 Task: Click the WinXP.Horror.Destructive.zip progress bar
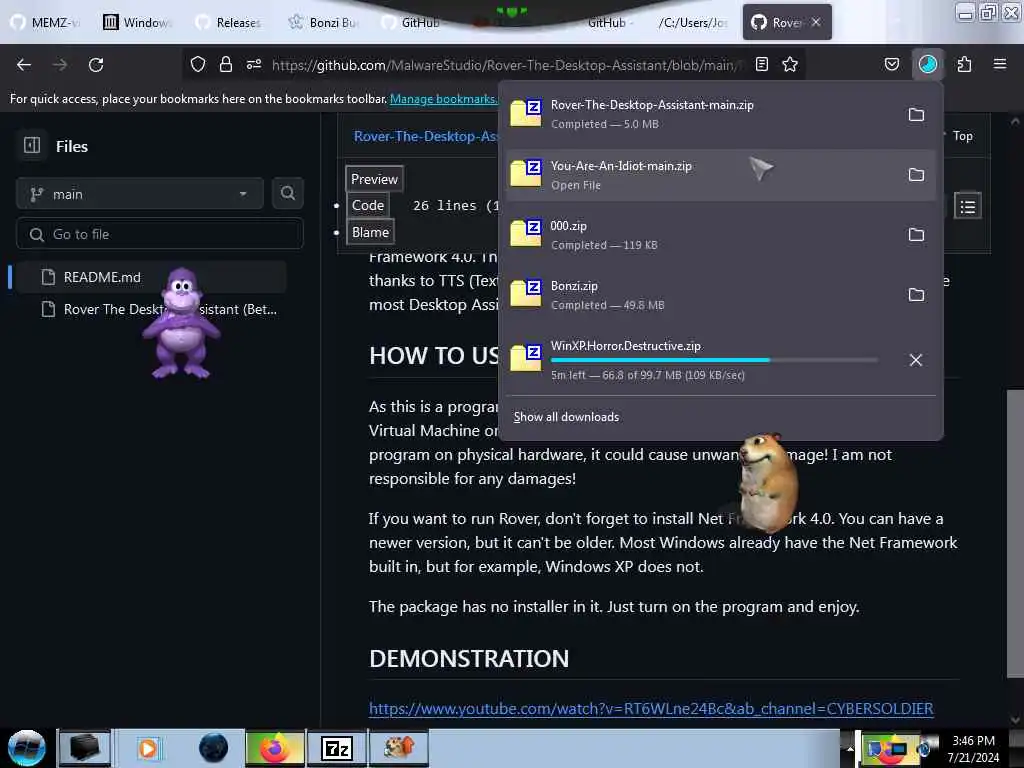click(714, 360)
